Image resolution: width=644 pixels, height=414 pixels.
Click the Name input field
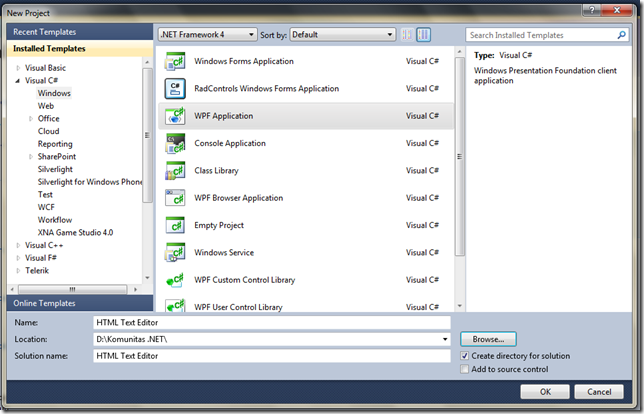(271, 322)
